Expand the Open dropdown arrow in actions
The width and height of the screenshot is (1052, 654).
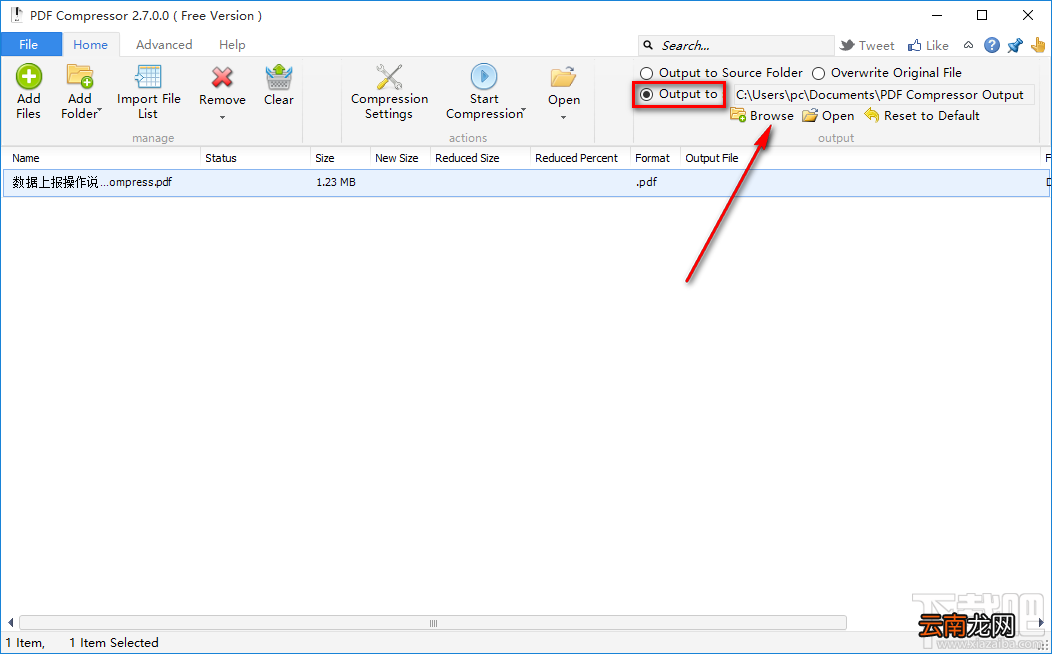[564, 117]
